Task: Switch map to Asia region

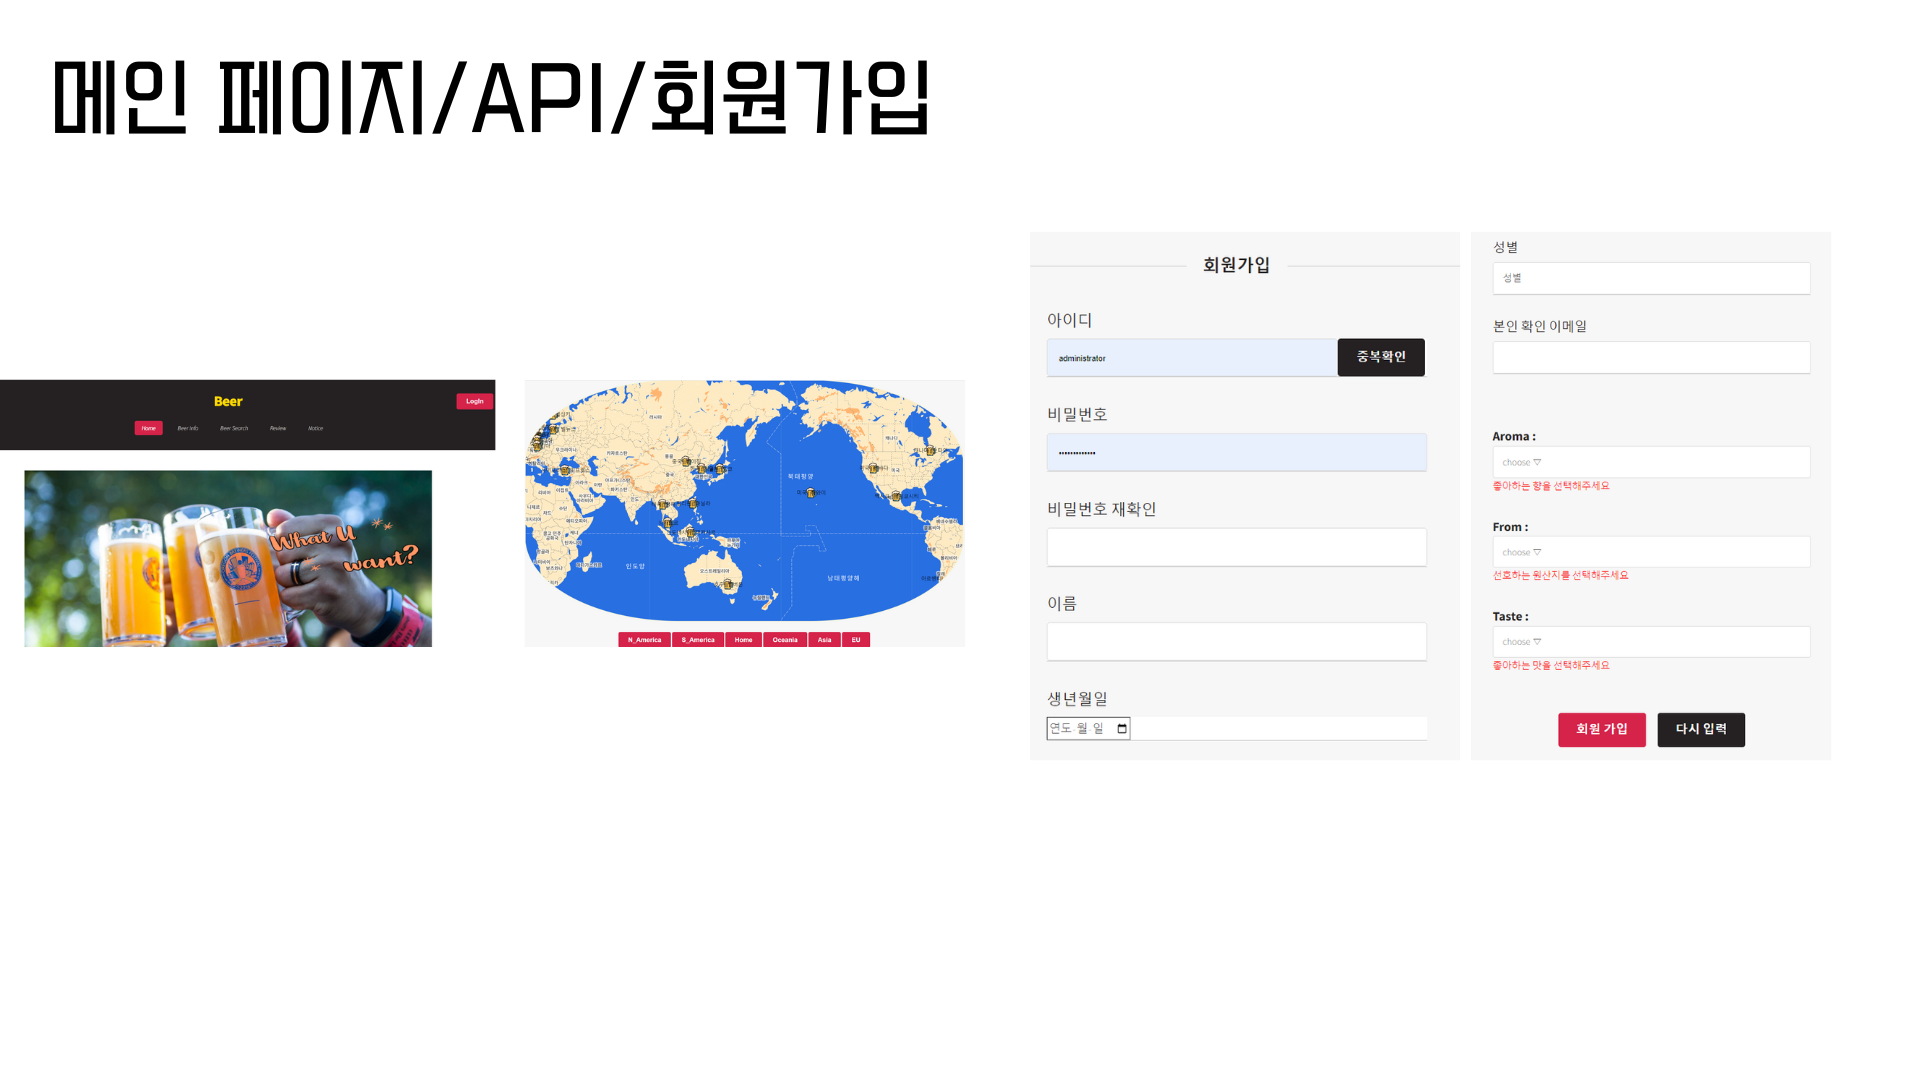Action: (x=824, y=640)
